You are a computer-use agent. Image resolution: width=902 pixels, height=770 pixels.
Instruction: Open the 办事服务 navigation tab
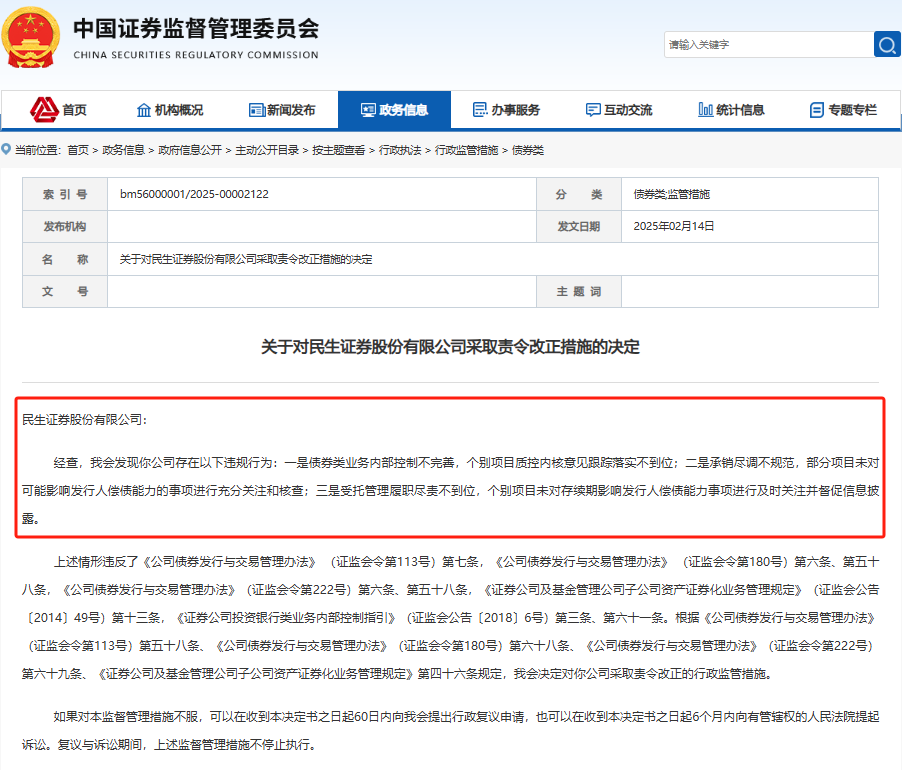tap(507, 109)
